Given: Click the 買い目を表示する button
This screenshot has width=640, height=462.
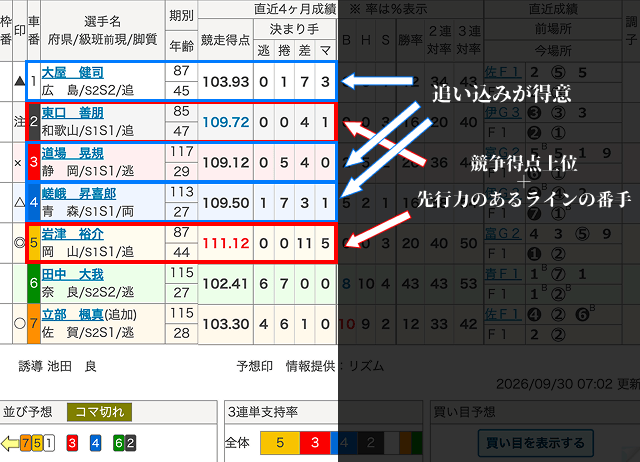Looking at the screenshot, I should [x=535, y=443].
